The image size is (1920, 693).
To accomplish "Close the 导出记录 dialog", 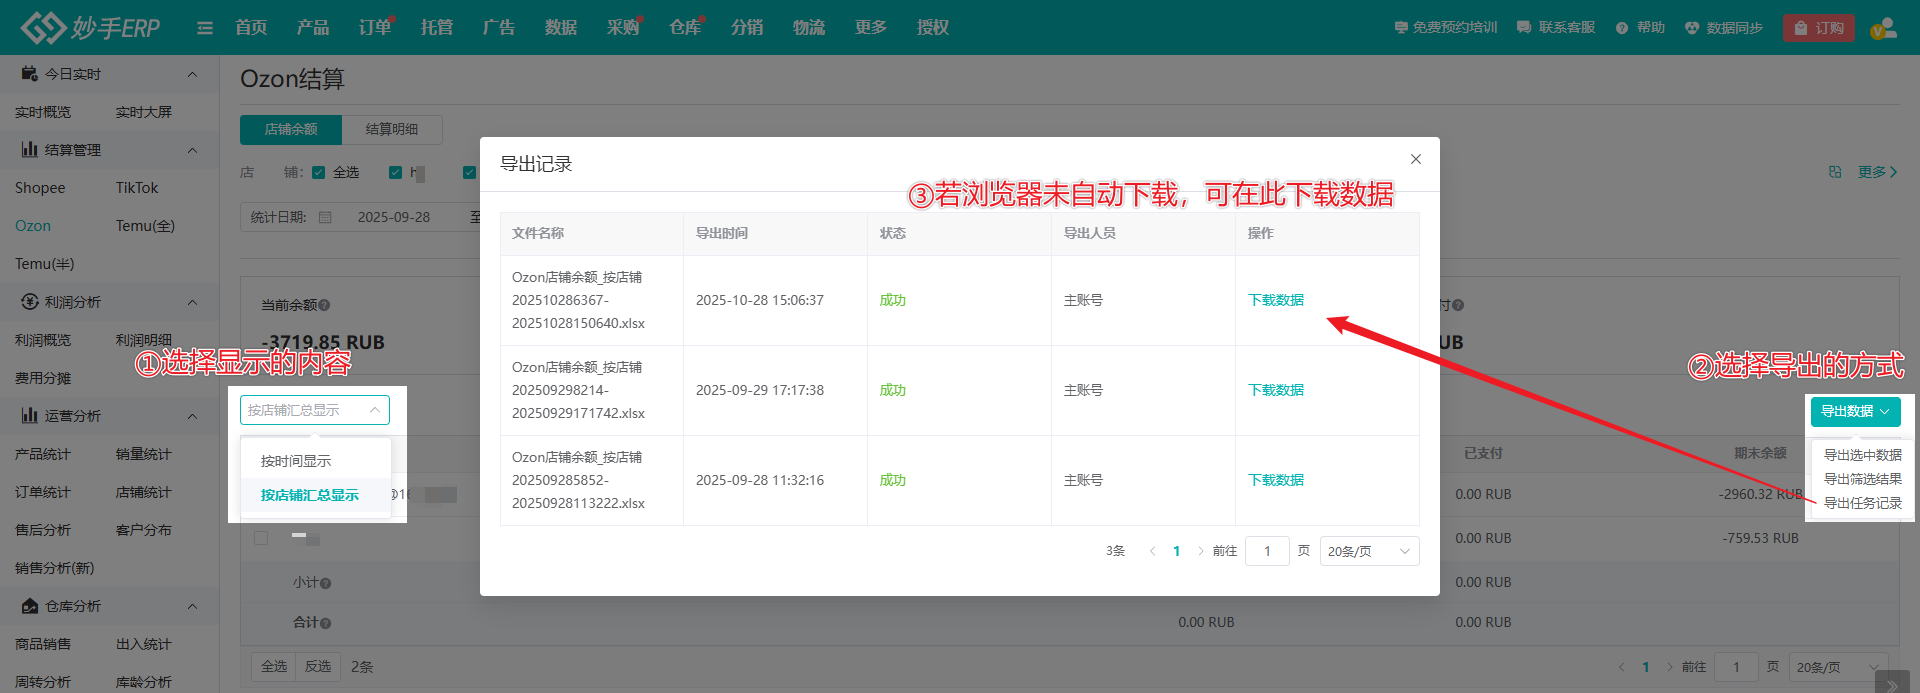I will [x=1415, y=159].
